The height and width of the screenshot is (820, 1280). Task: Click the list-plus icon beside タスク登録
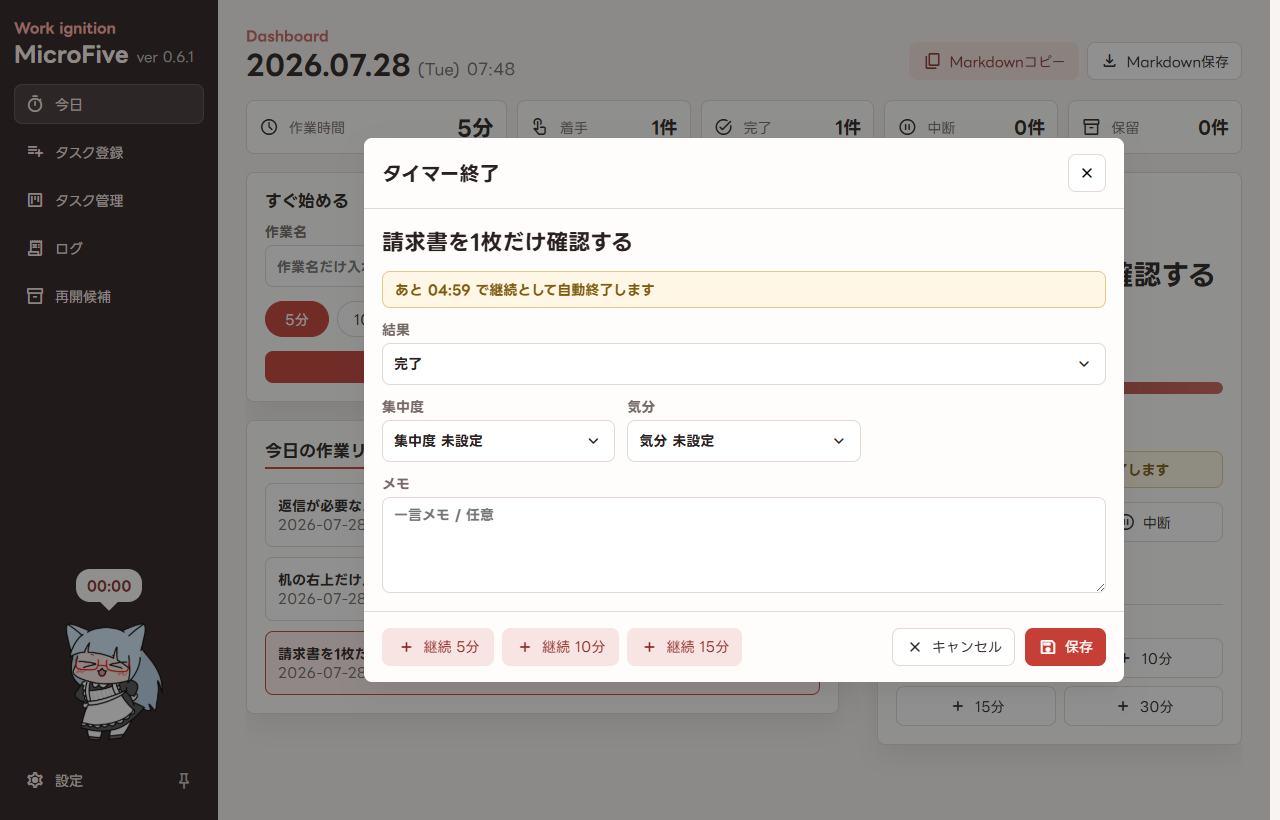click(x=35, y=152)
